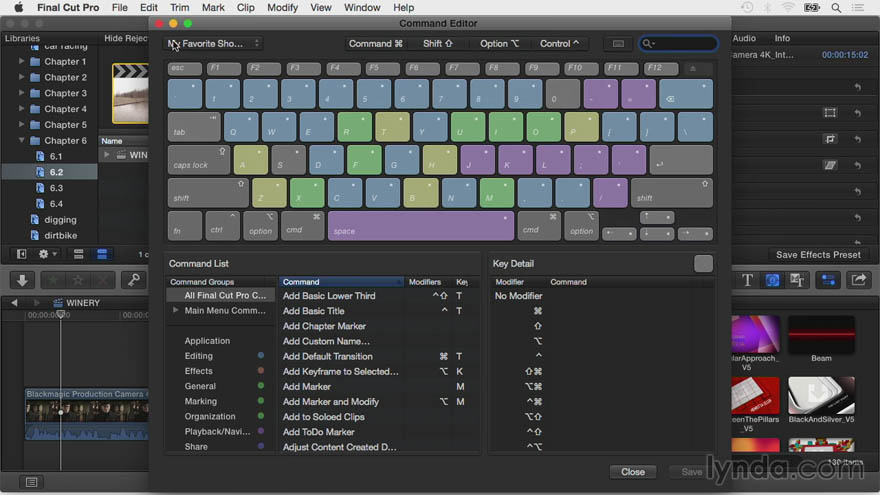This screenshot has height=495, width=880.
Task: Select the Share command group
Action: pyautogui.click(x=196, y=447)
